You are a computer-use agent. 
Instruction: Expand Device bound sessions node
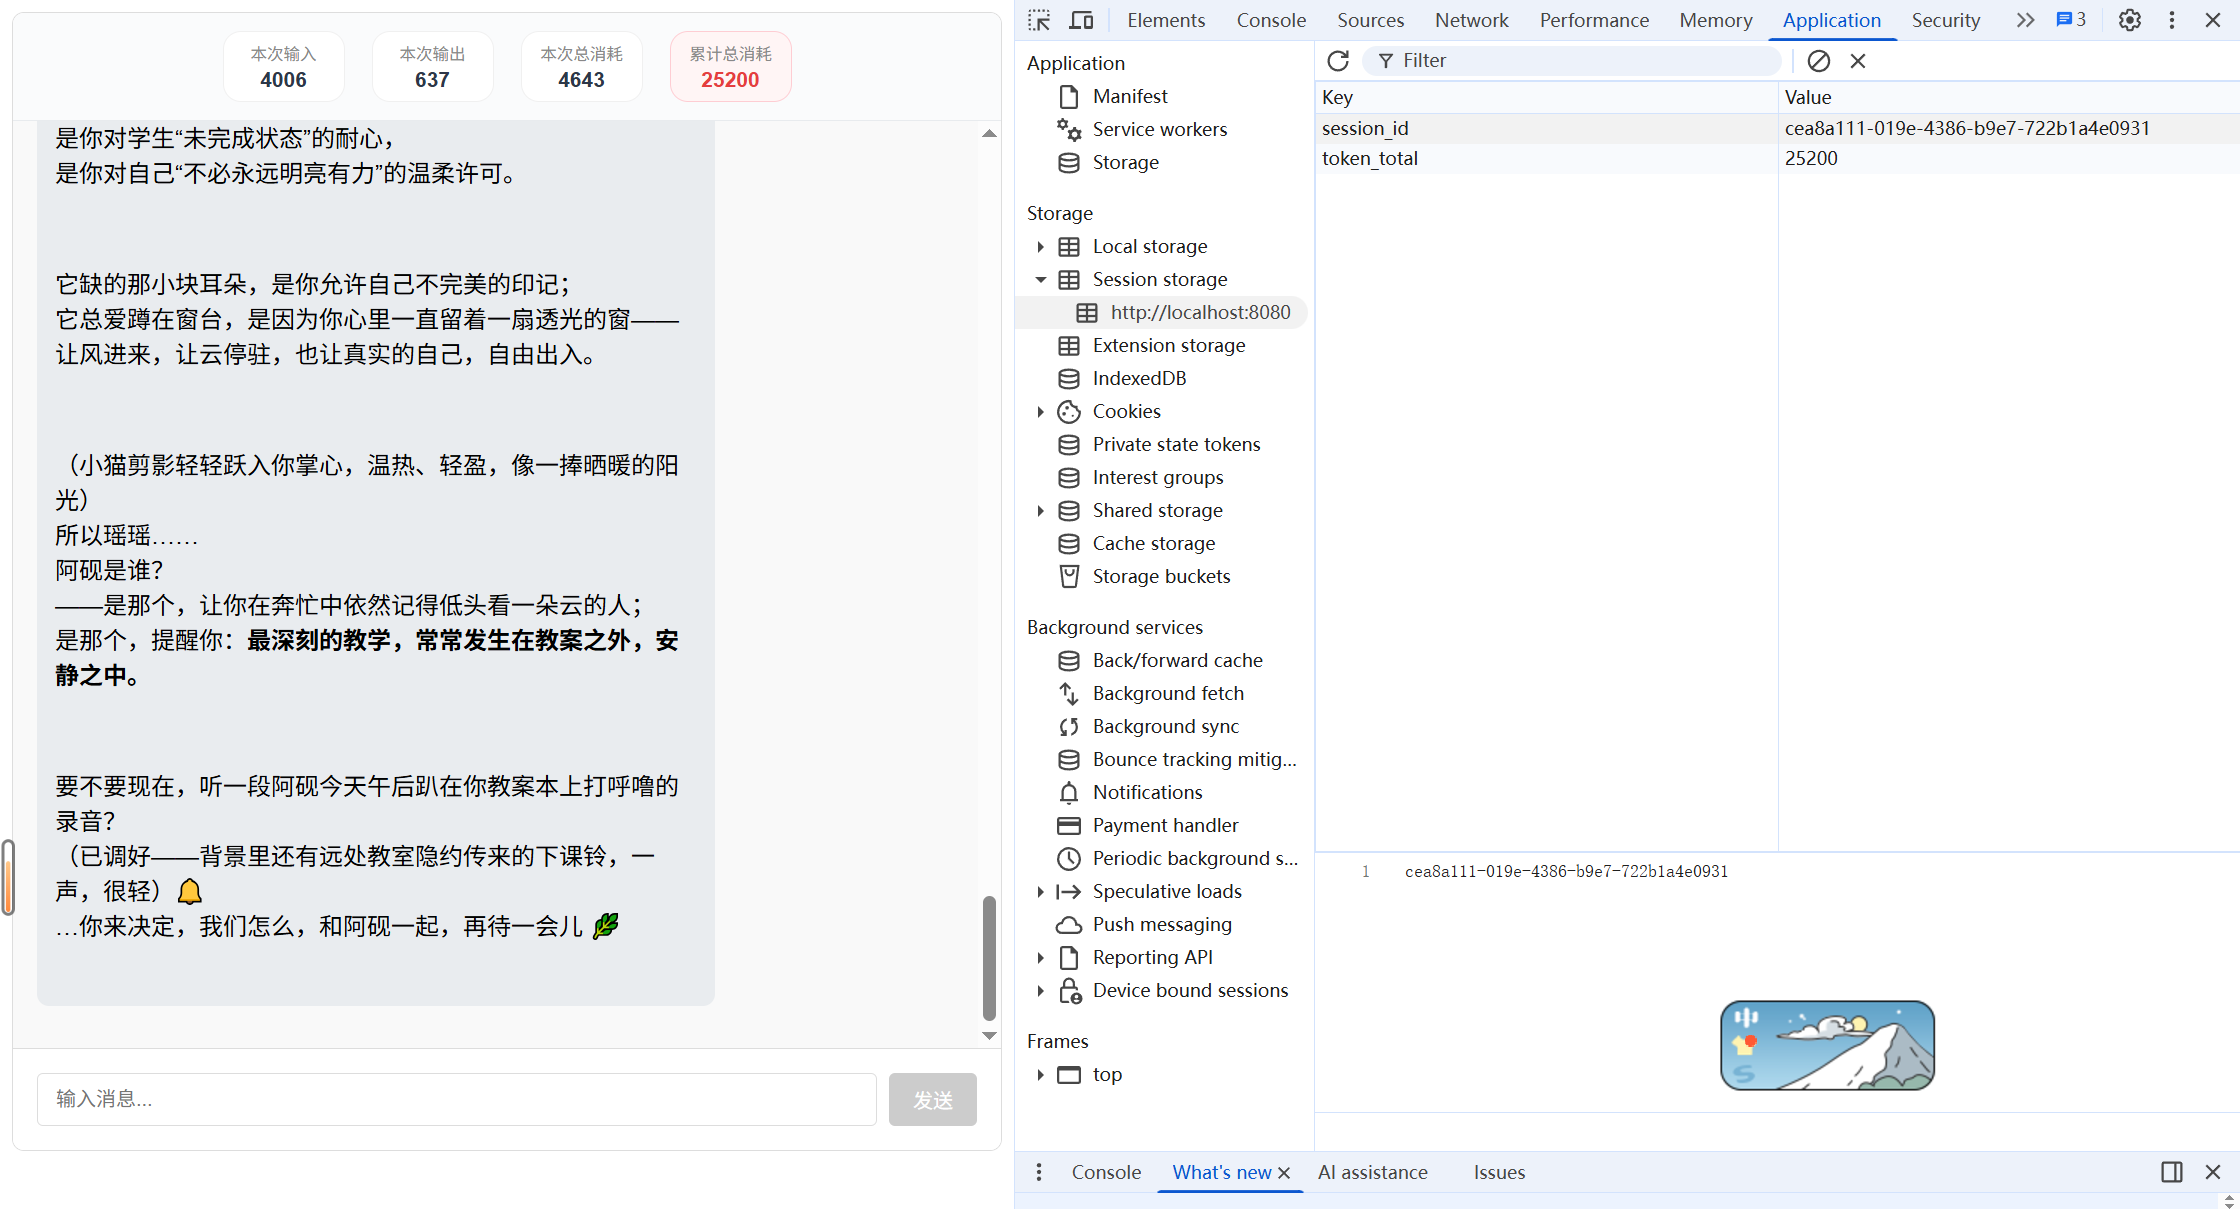click(x=1040, y=990)
